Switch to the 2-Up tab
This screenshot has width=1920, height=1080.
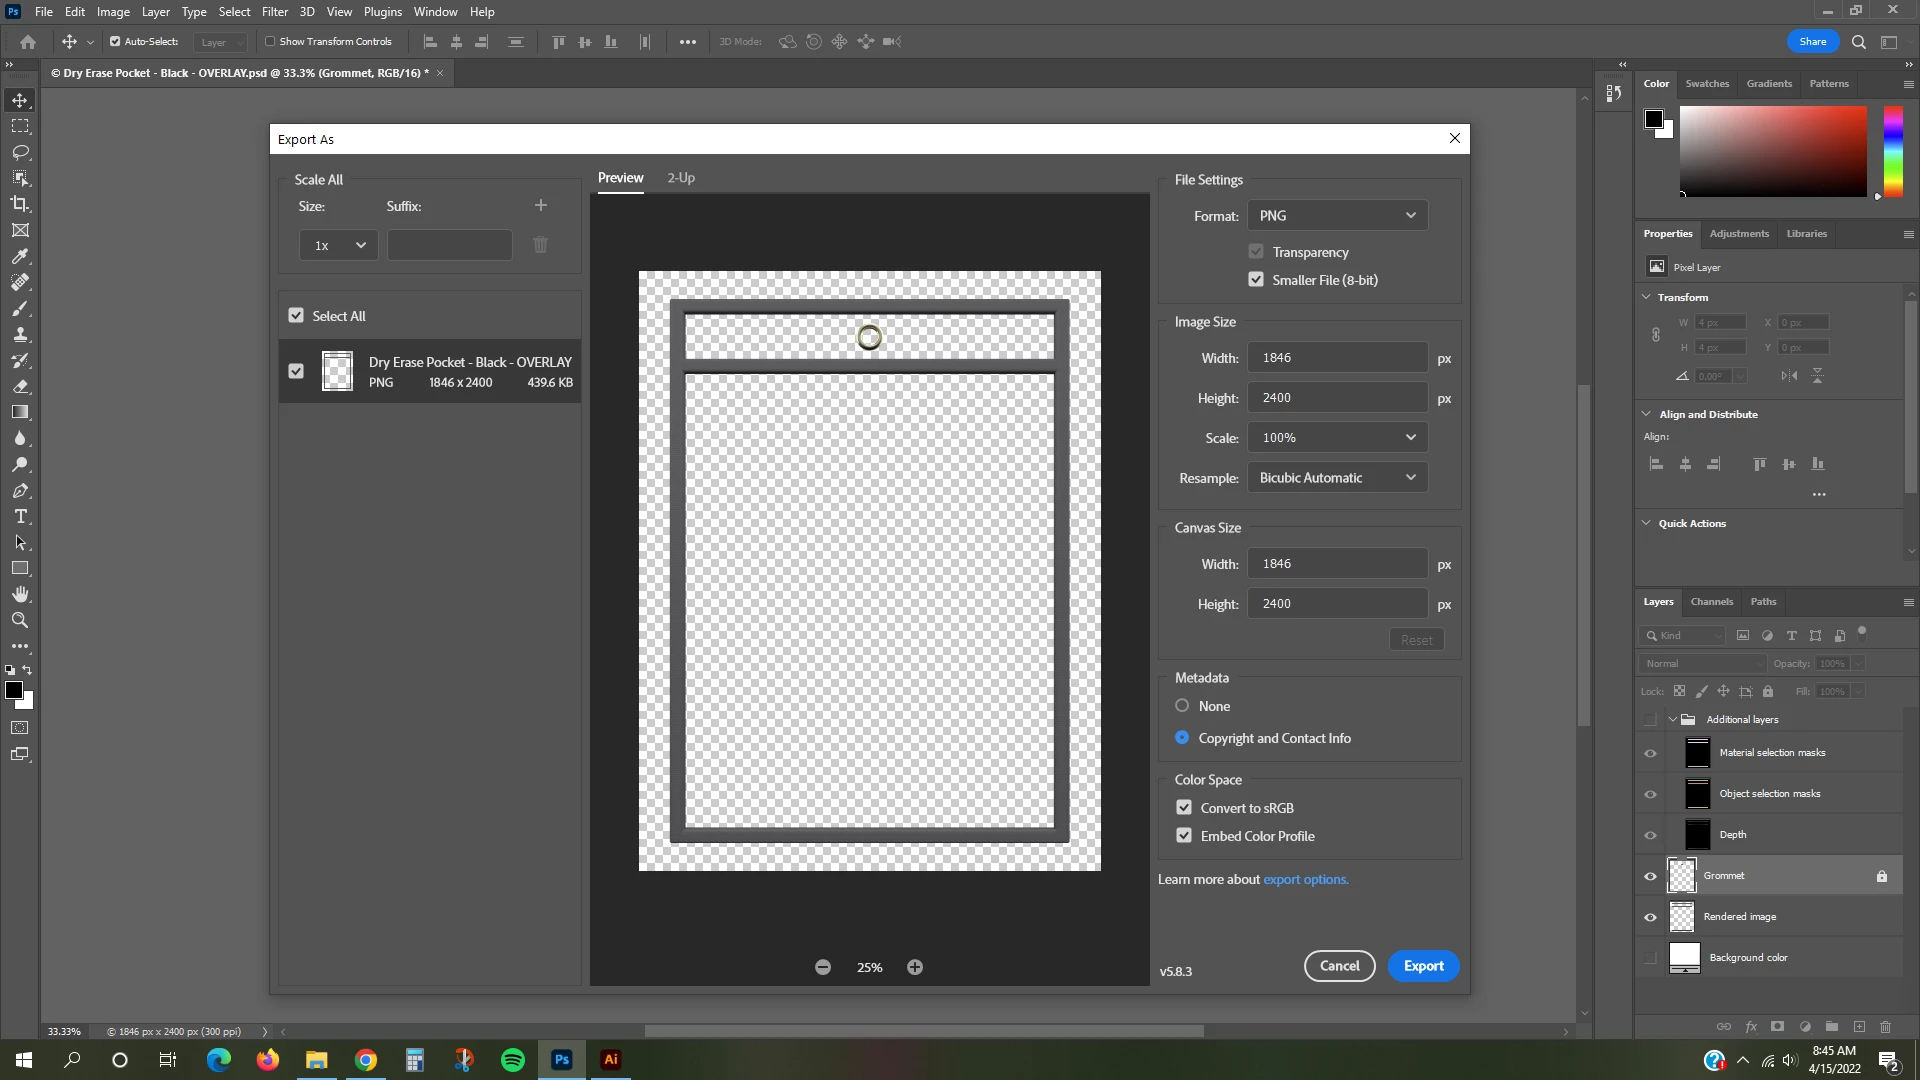coord(681,178)
